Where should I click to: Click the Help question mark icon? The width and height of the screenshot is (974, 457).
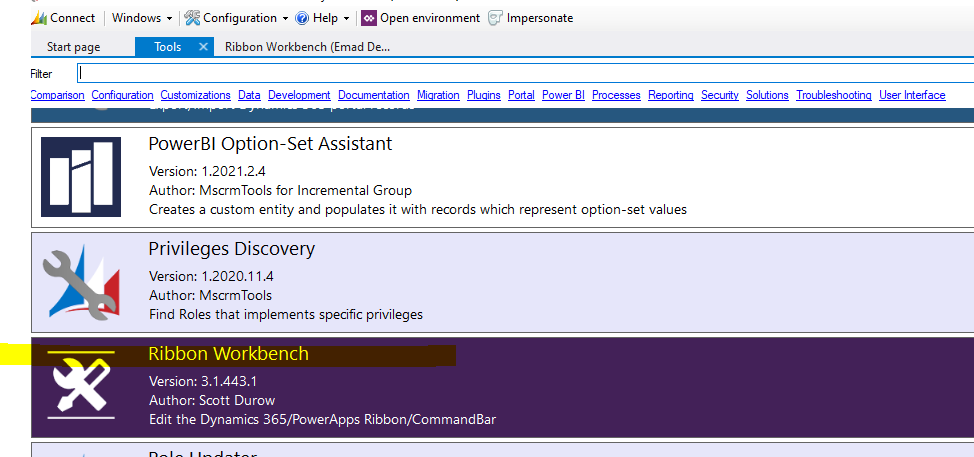tap(303, 18)
